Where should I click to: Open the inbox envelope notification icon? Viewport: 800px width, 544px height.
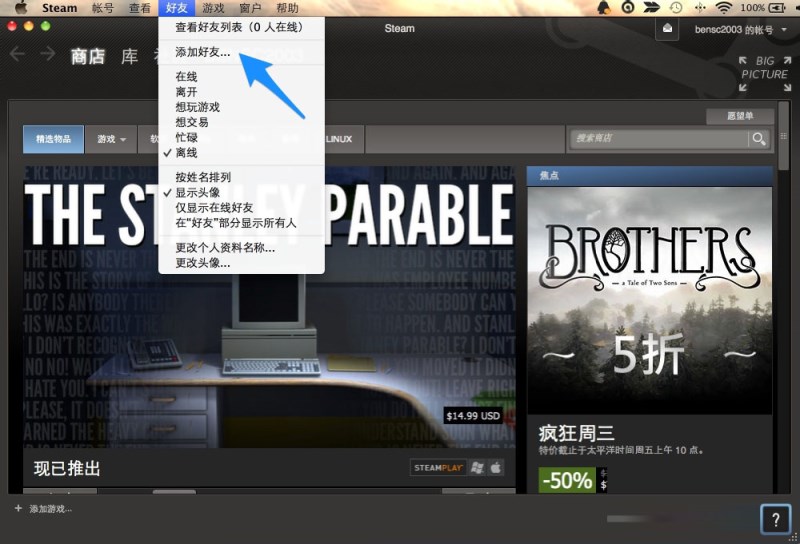(x=667, y=29)
